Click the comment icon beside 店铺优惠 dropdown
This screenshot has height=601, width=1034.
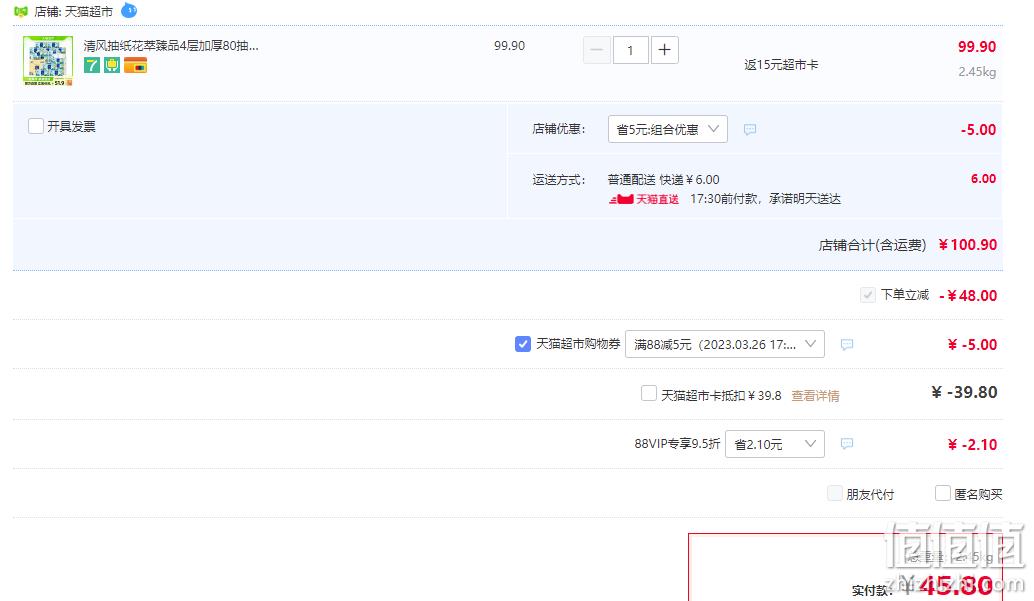click(x=750, y=129)
